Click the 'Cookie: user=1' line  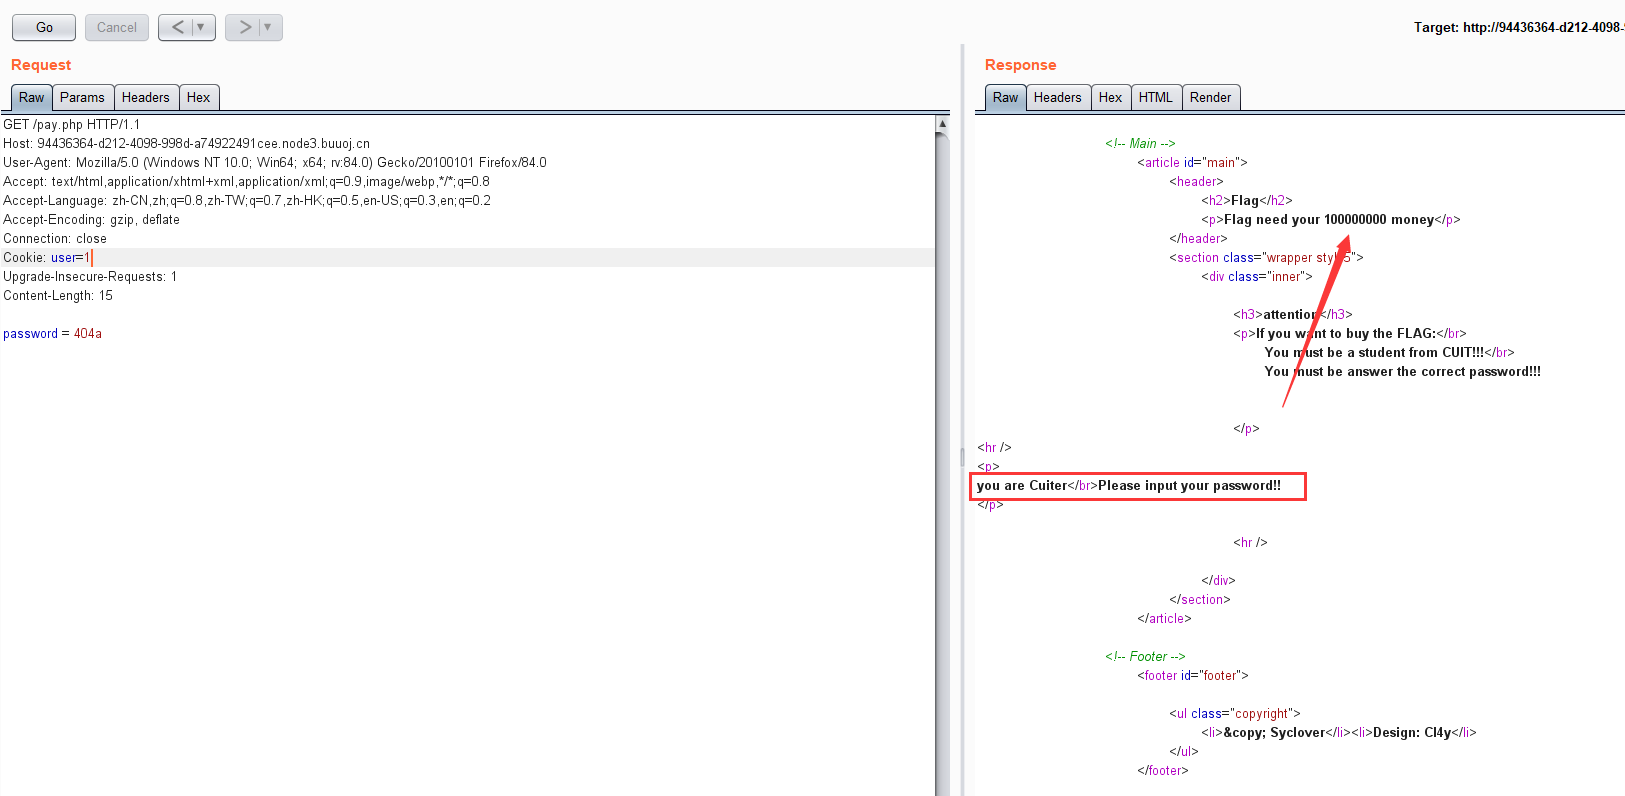pyautogui.click(x=47, y=257)
